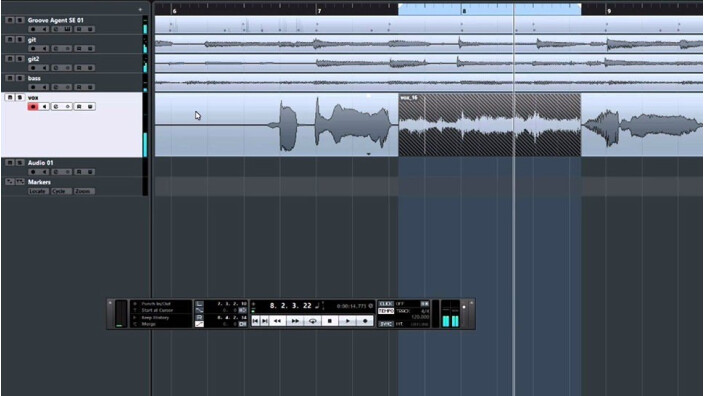
Task: Click the 120.000 tempo value
Action: (x=420, y=317)
